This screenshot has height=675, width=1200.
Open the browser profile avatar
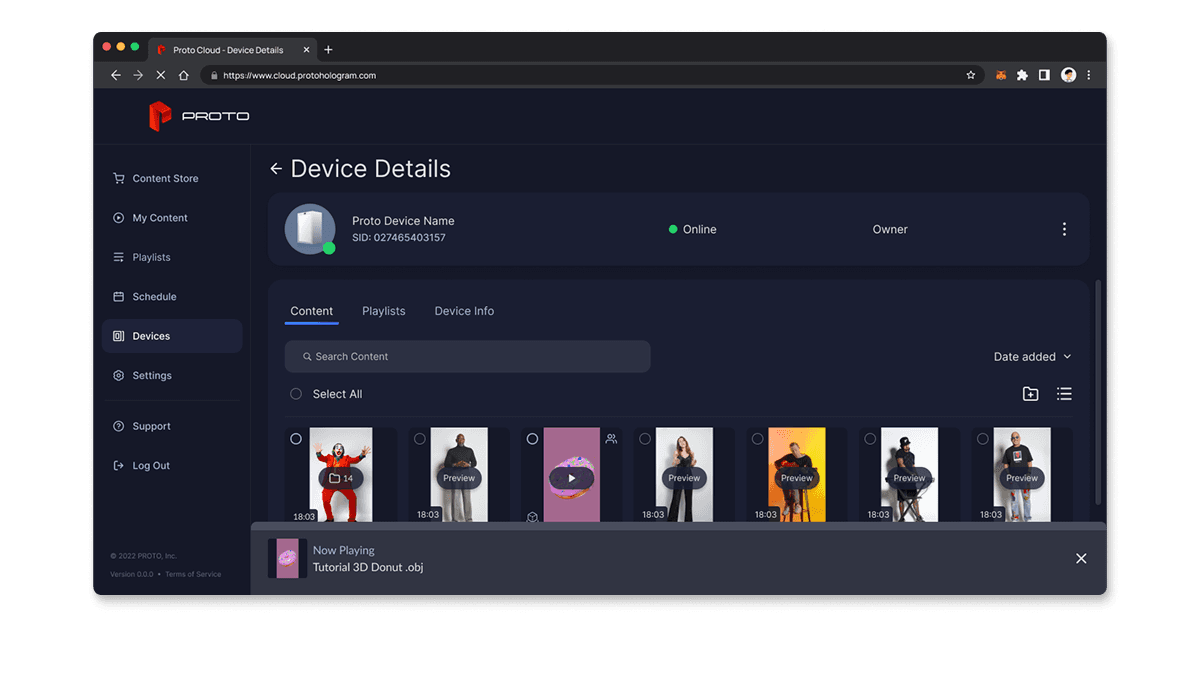click(1068, 75)
